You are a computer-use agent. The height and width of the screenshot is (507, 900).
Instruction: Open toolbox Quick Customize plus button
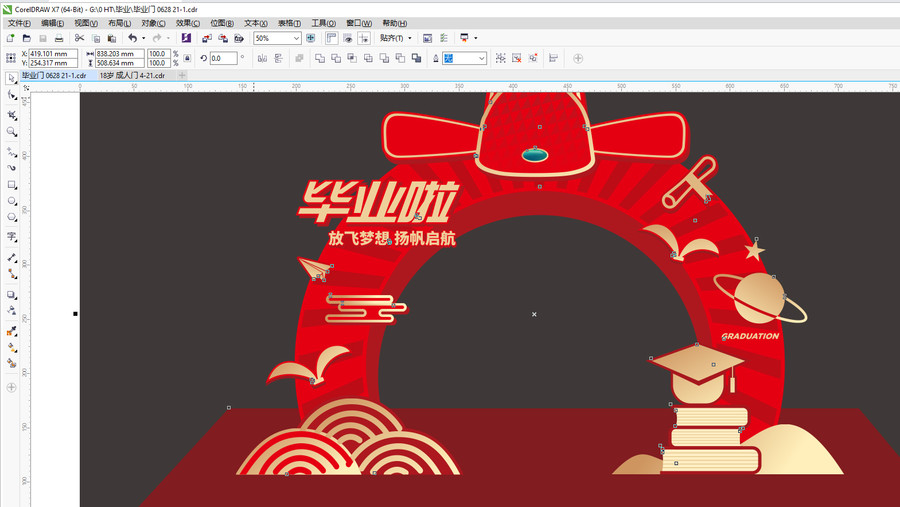coord(11,388)
